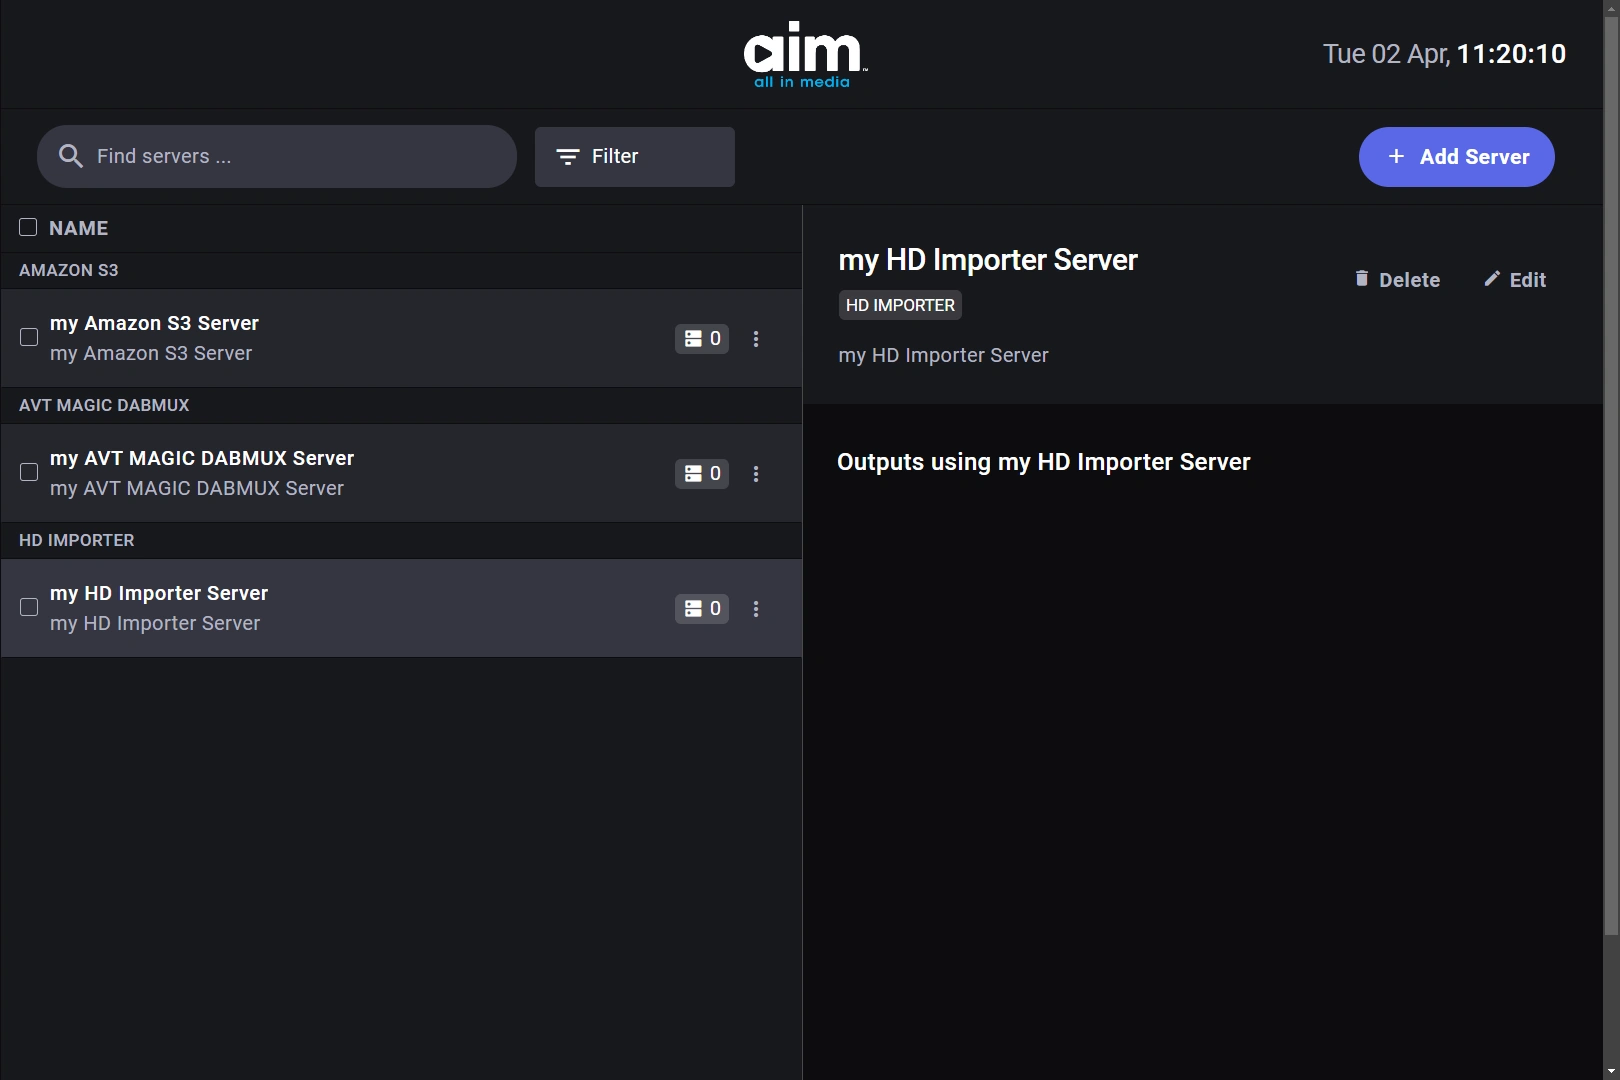The height and width of the screenshot is (1080, 1620).
Task: Click the trash icon next to Delete
Action: coord(1361,279)
